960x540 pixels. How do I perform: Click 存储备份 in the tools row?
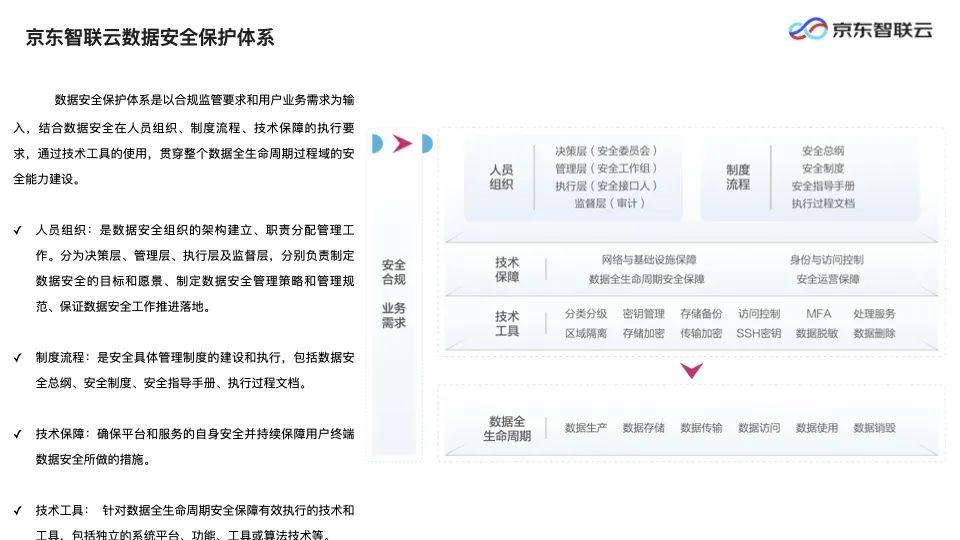click(x=701, y=314)
